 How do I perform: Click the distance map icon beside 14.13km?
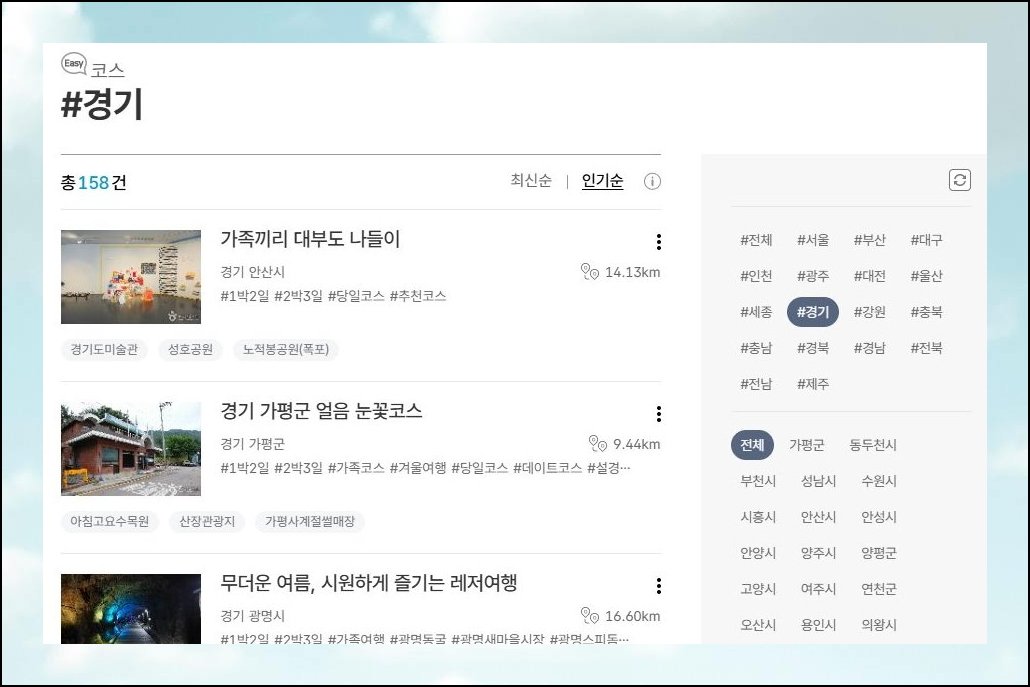590,271
